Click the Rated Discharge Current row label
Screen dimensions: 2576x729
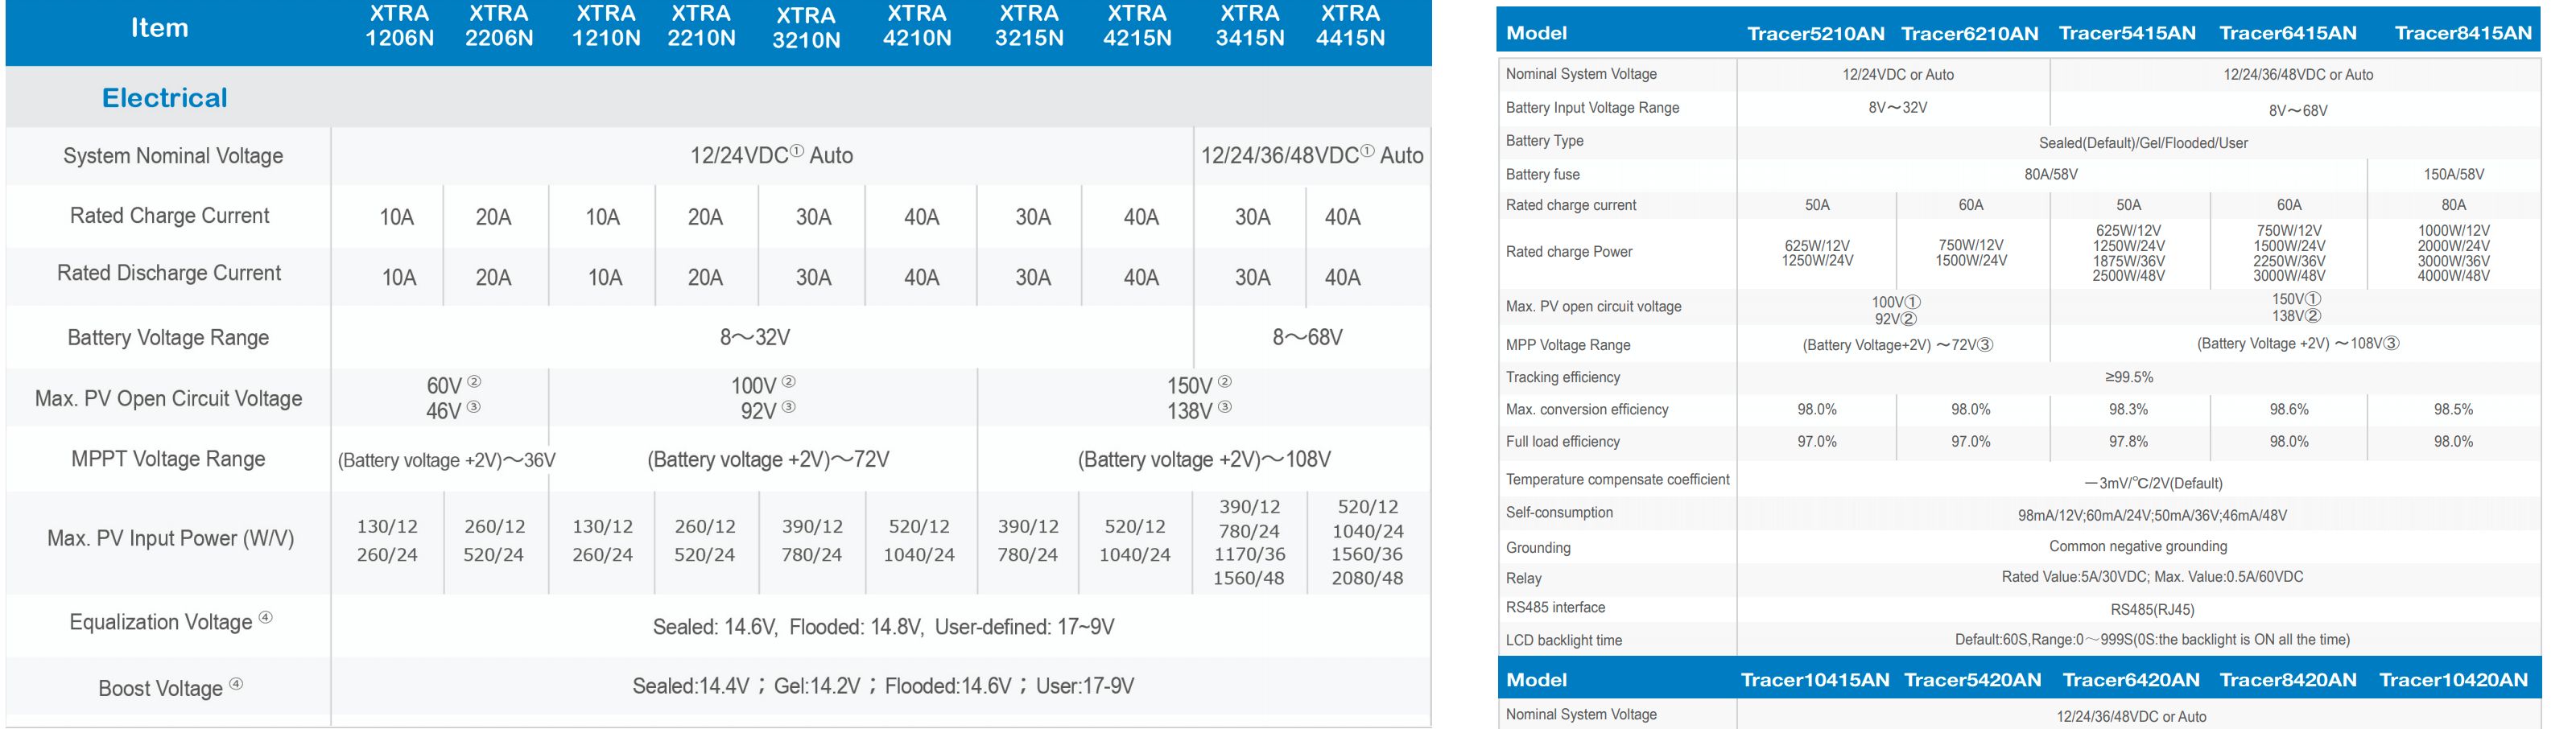(x=169, y=273)
